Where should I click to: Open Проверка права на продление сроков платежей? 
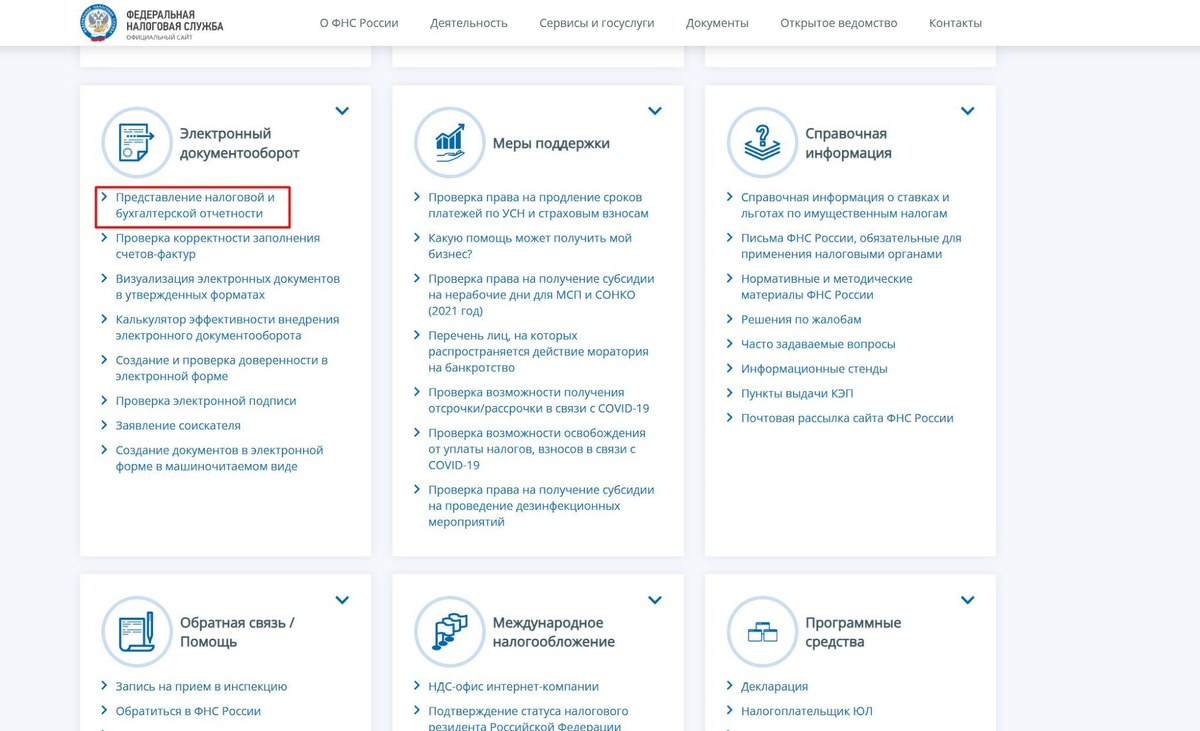point(538,205)
